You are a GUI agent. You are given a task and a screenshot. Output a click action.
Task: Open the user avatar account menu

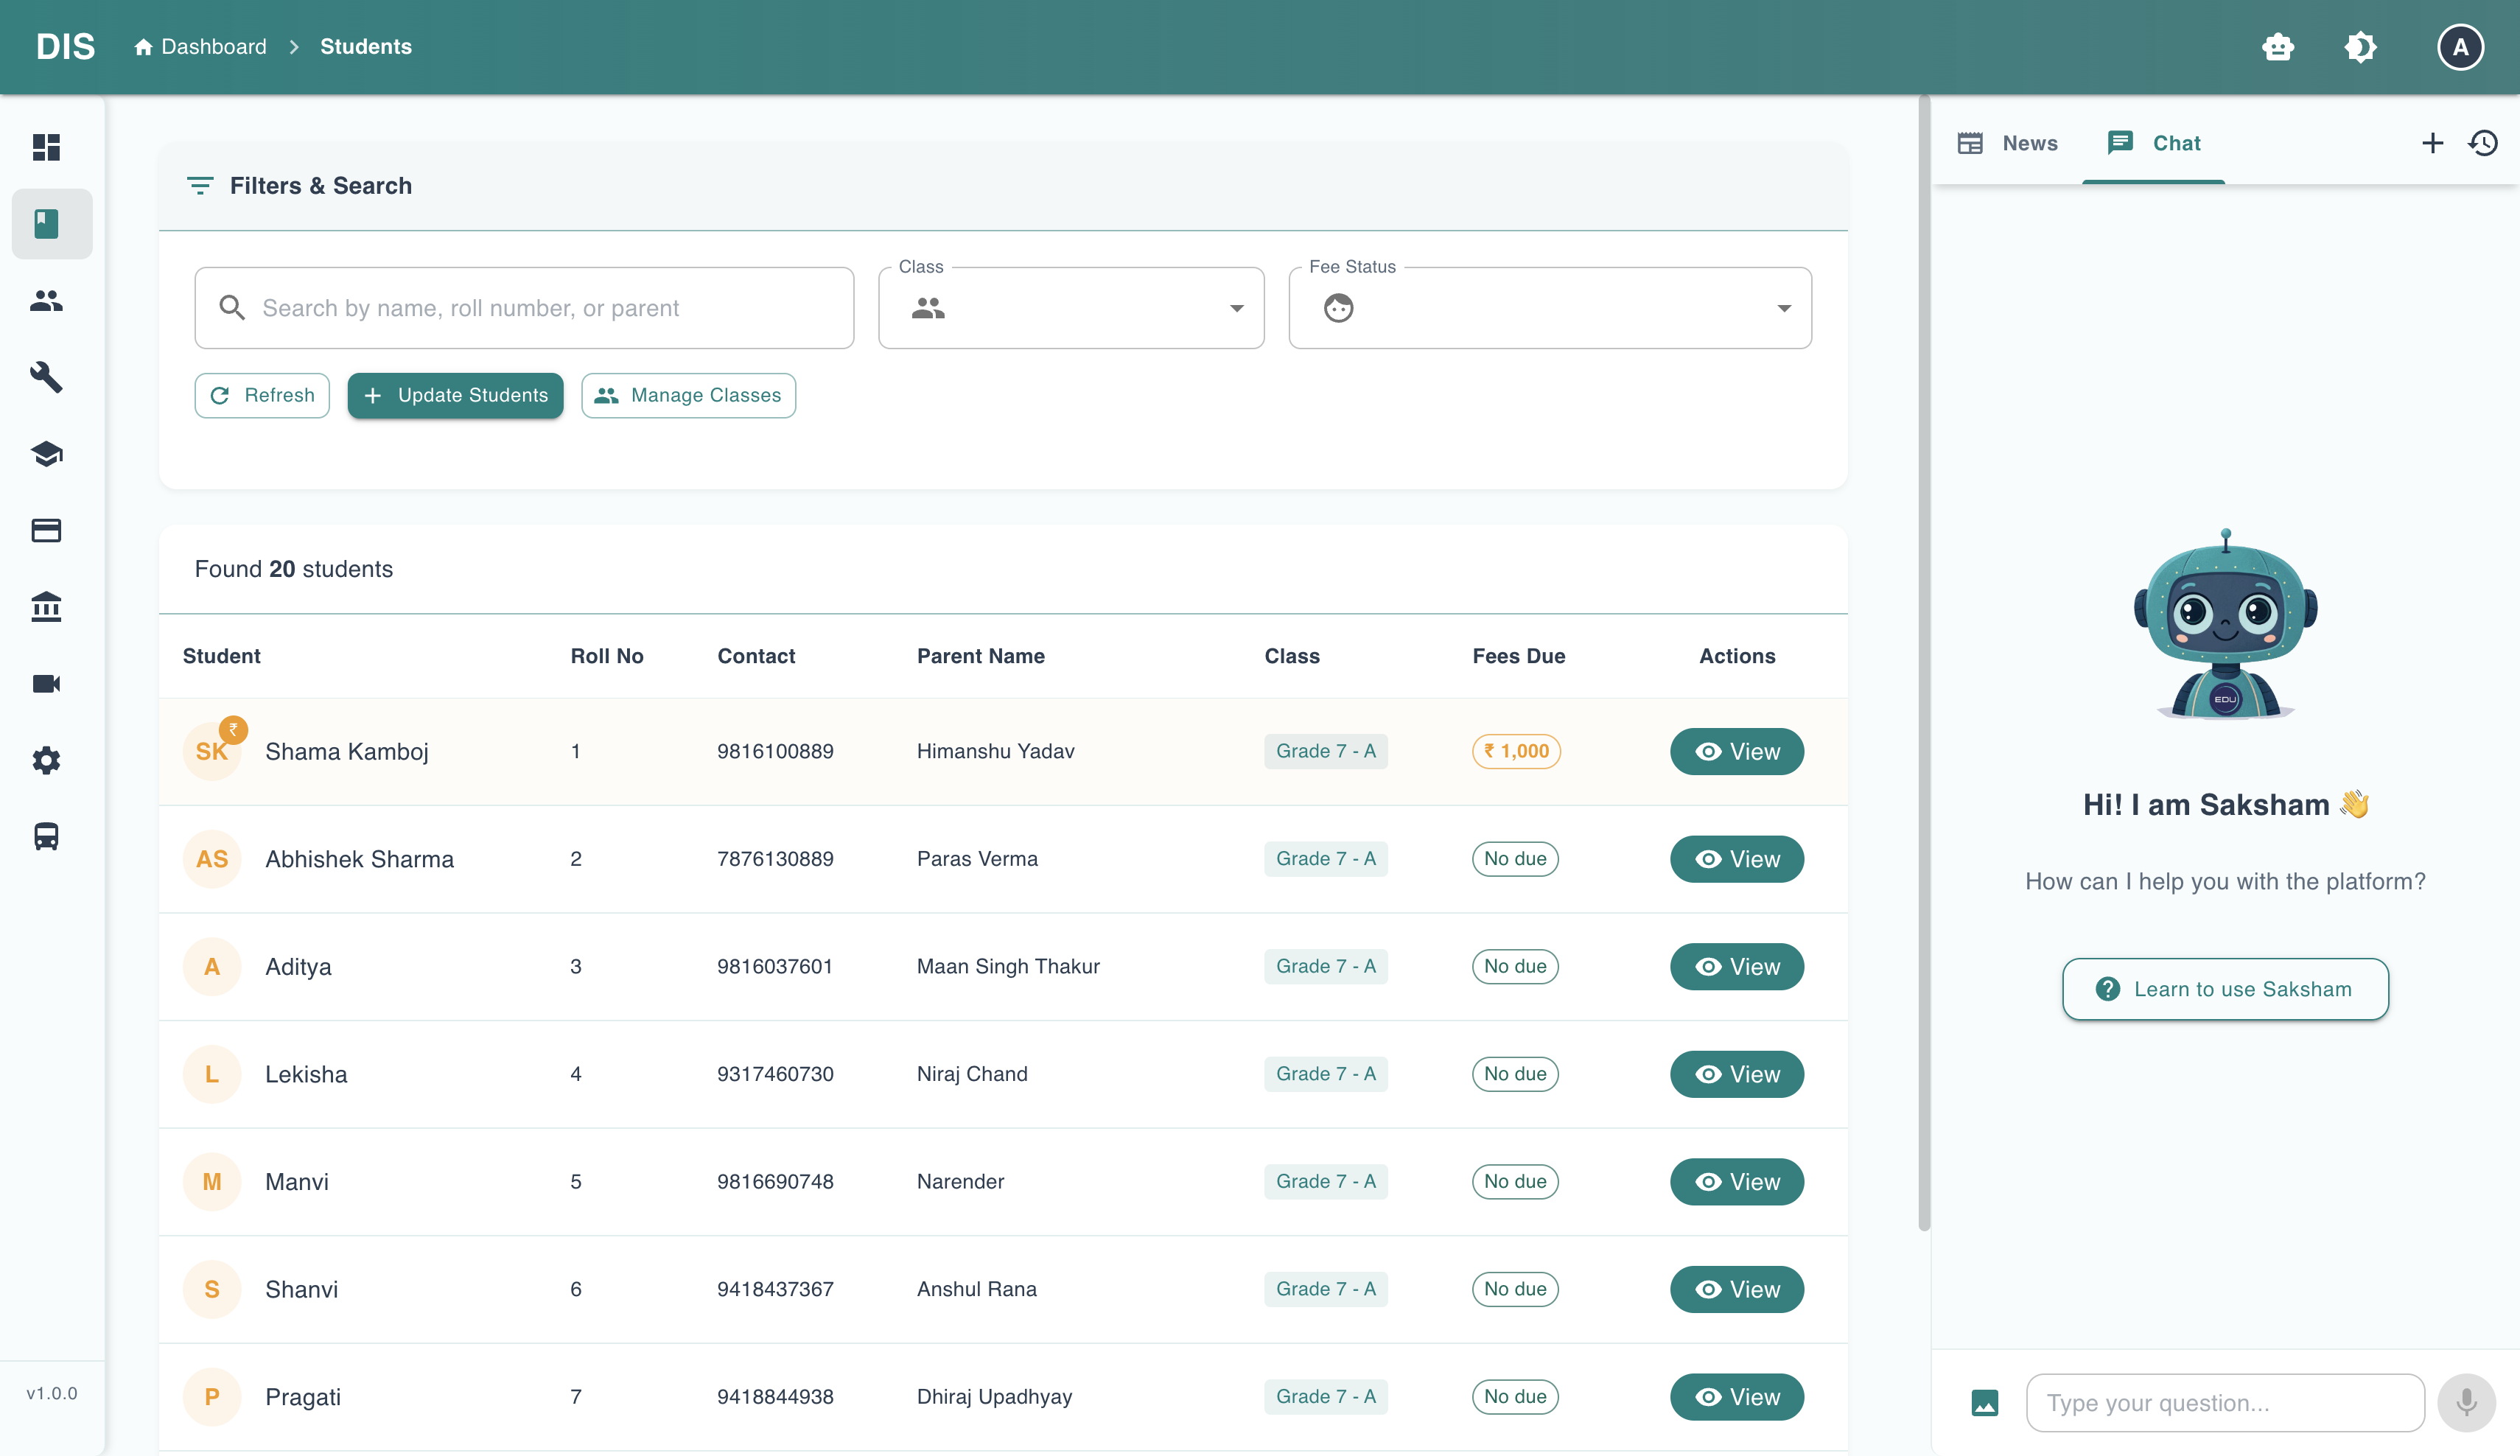coord(2460,47)
